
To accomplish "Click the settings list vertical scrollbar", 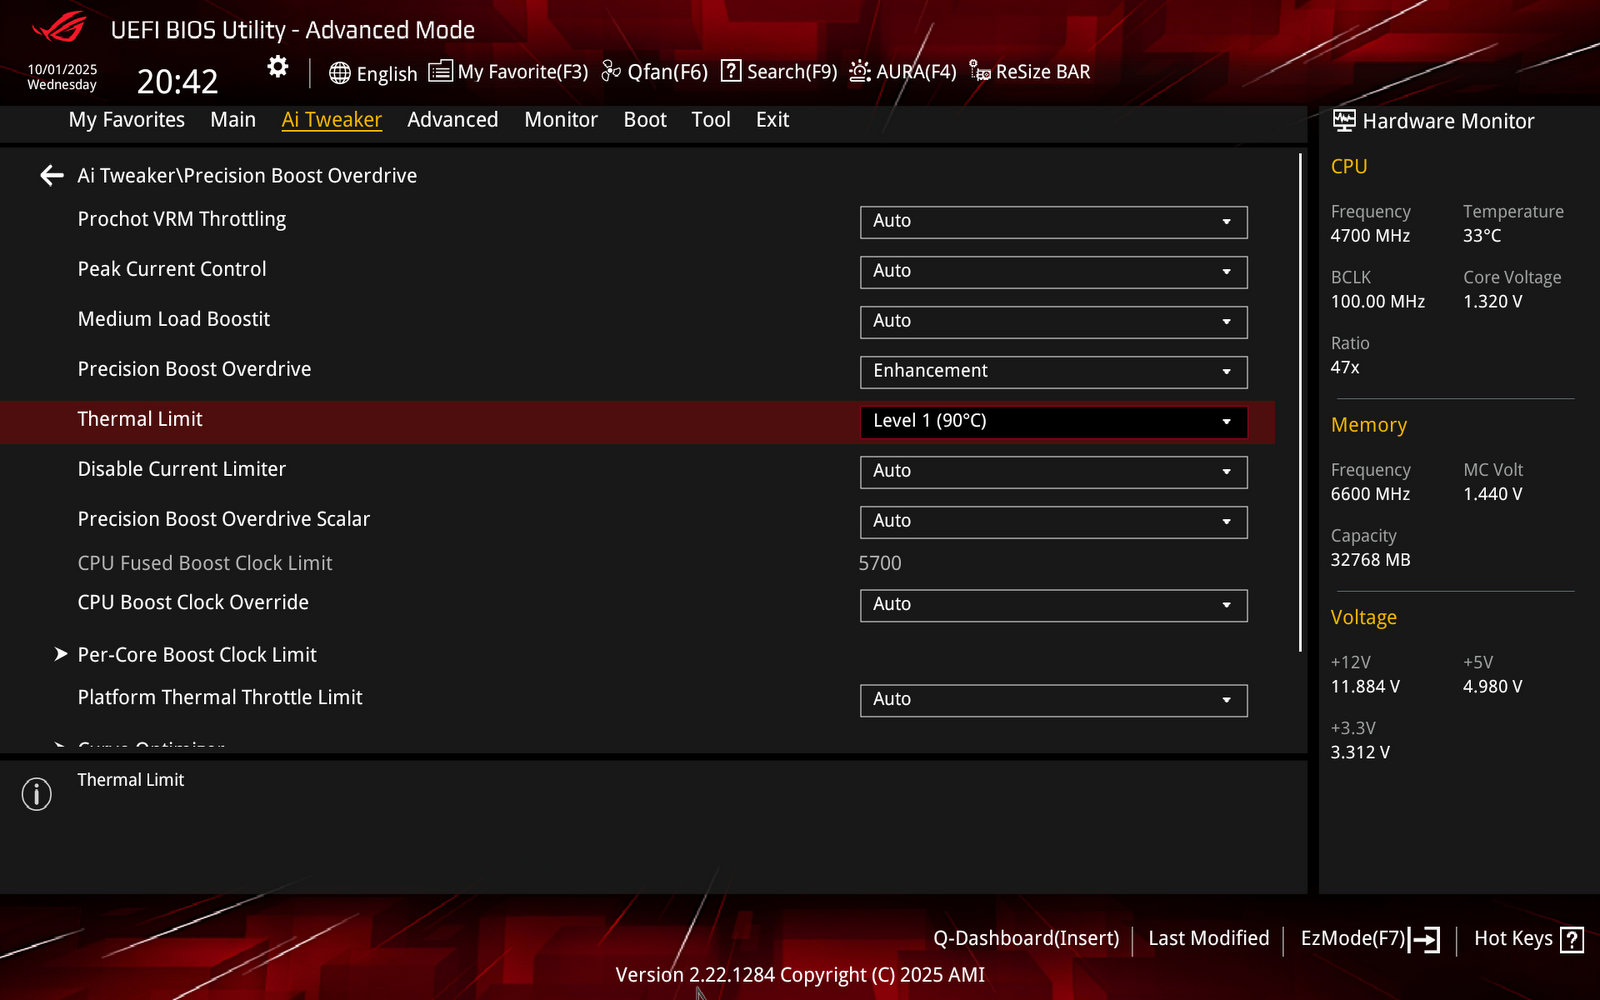I will (1300, 400).
